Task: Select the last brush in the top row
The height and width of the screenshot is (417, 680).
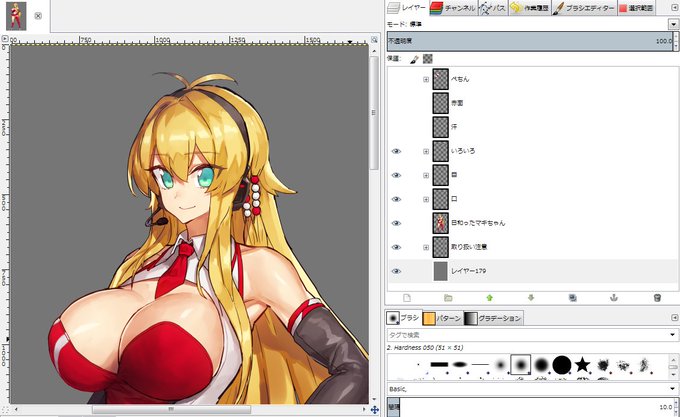Action: click(x=644, y=365)
